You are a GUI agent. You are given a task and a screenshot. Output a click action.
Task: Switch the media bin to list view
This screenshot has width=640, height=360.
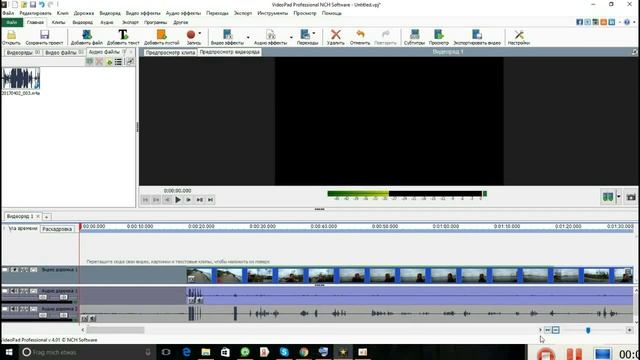tap(118, 62)
